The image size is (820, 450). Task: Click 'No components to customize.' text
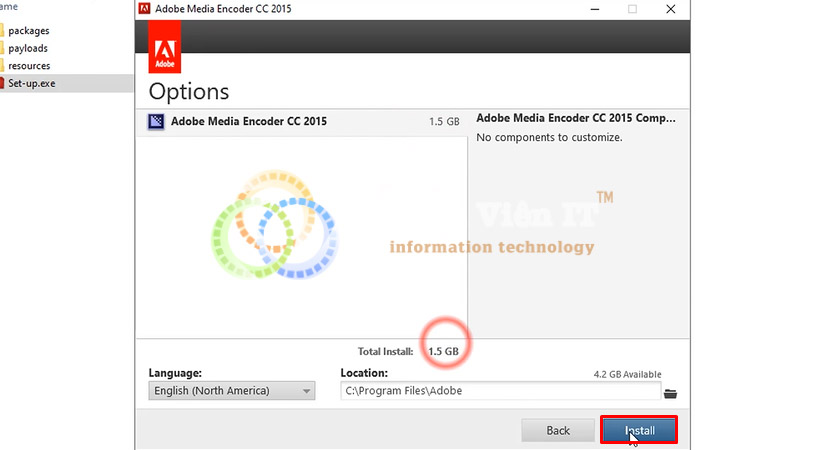(x=549, y=137)
